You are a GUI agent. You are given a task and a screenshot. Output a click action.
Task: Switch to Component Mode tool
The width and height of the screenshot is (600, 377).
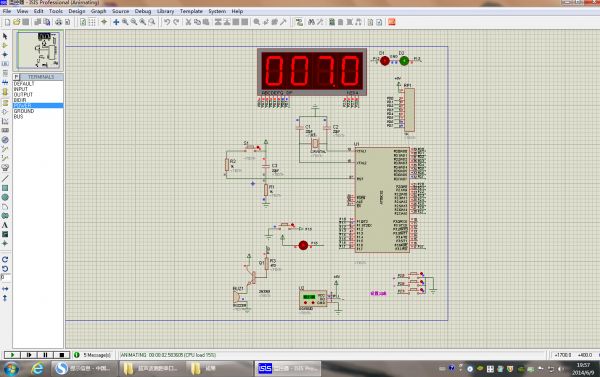tap(5, 45)
